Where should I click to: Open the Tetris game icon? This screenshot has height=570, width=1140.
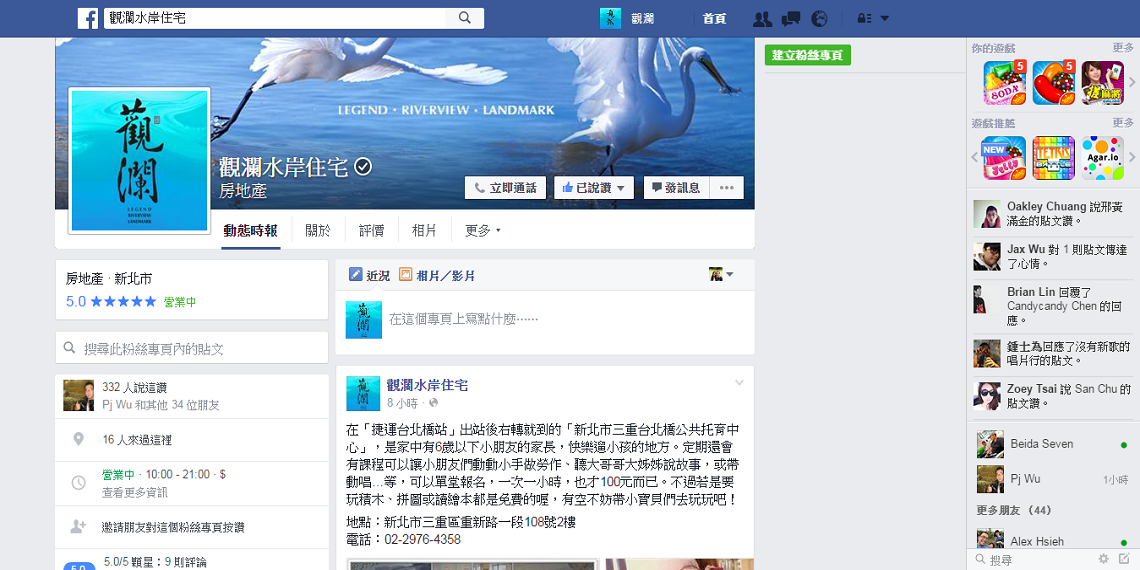[1053, 158]
